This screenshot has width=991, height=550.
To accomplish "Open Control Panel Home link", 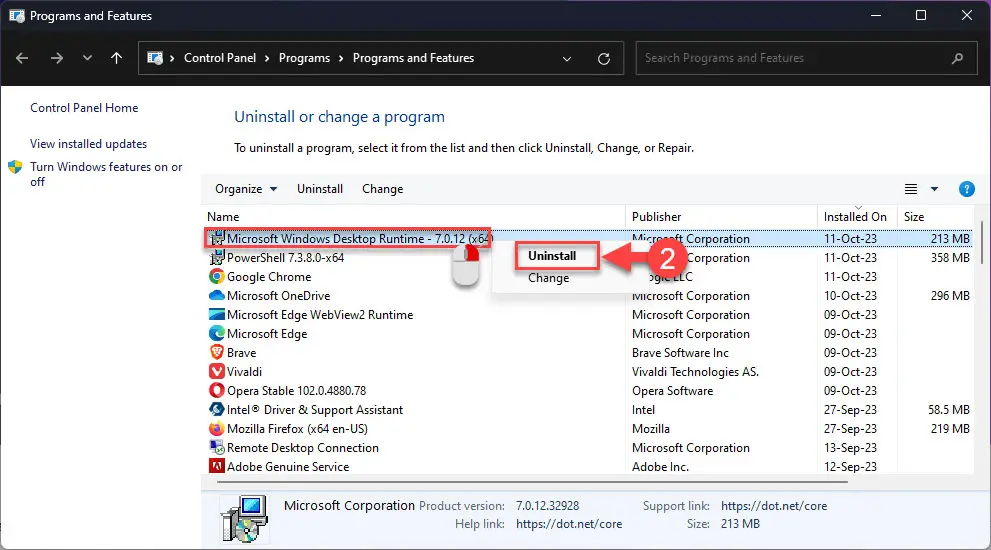I will tap(84, 108).
